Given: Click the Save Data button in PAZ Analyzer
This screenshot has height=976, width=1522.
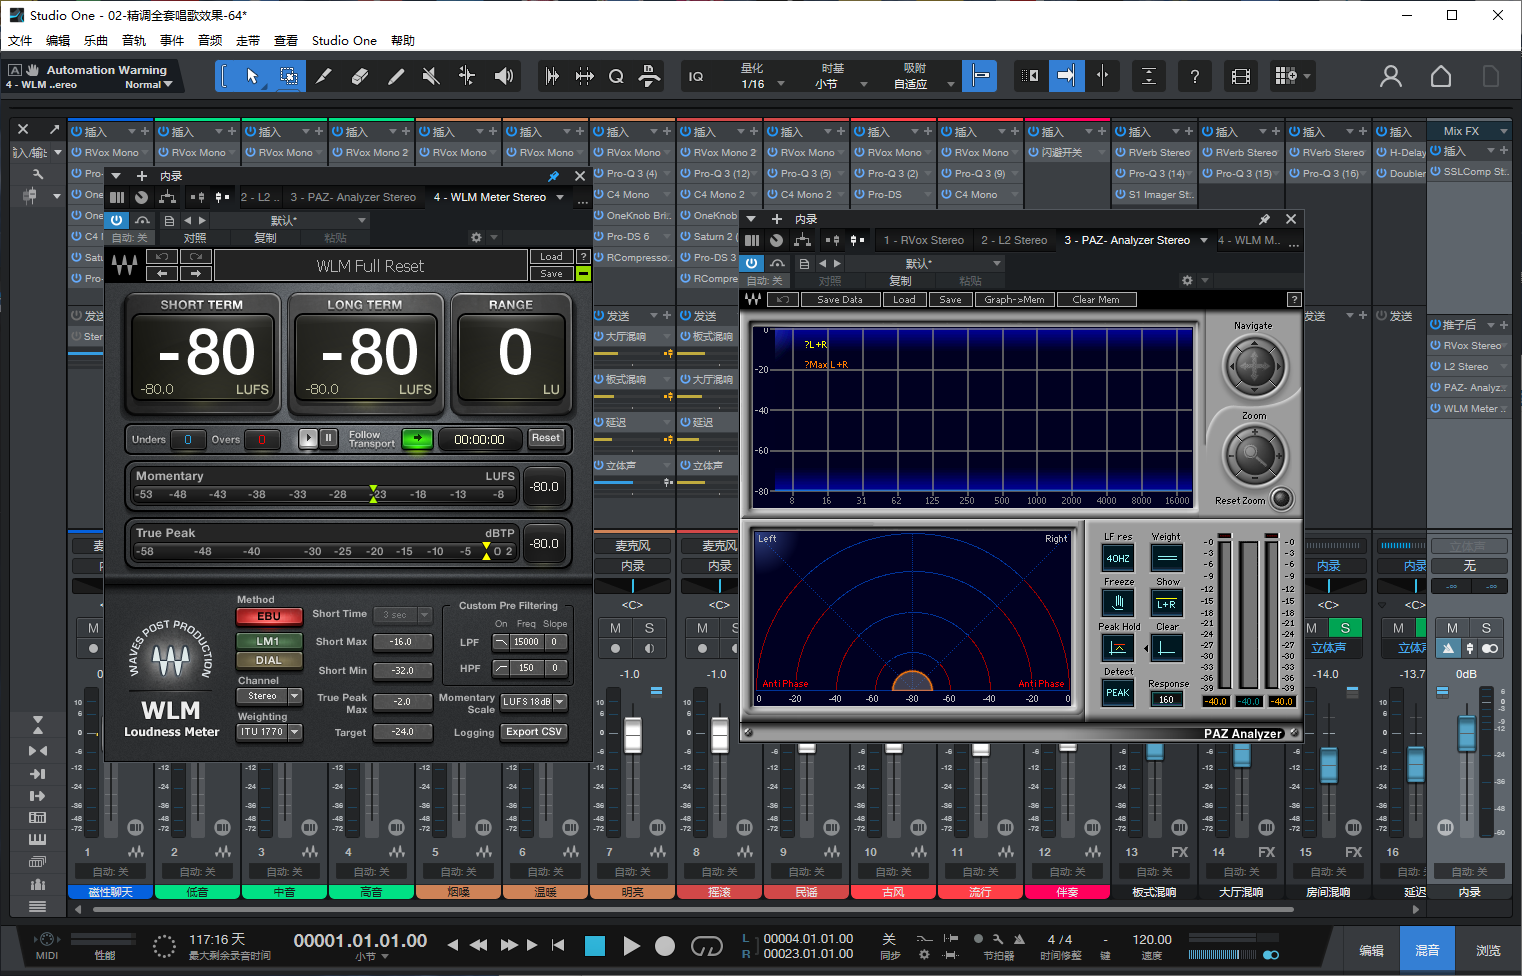Looking at the screenshot, I should point(839,300).
